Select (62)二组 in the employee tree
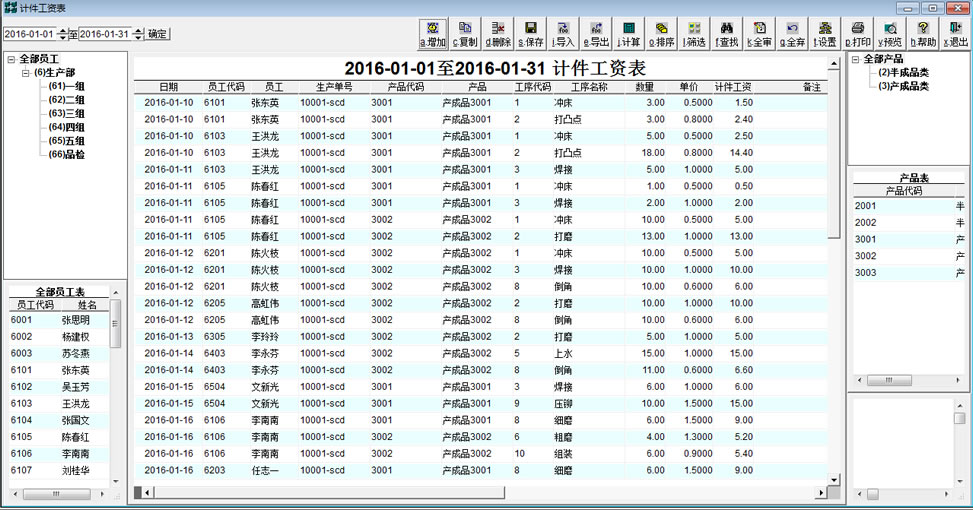The height and width of the screenshot is (510, 973). [x=66, y=100]
